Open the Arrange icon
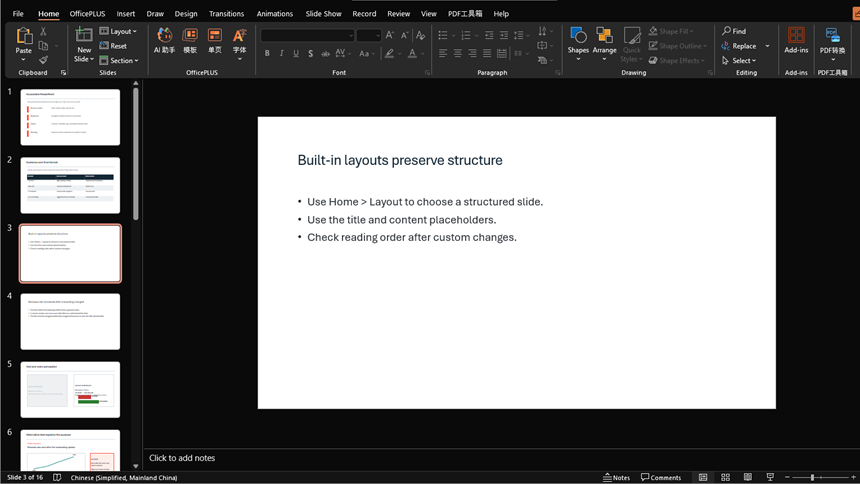The height and width of the screenshot is (484, 860). [604, 35]
